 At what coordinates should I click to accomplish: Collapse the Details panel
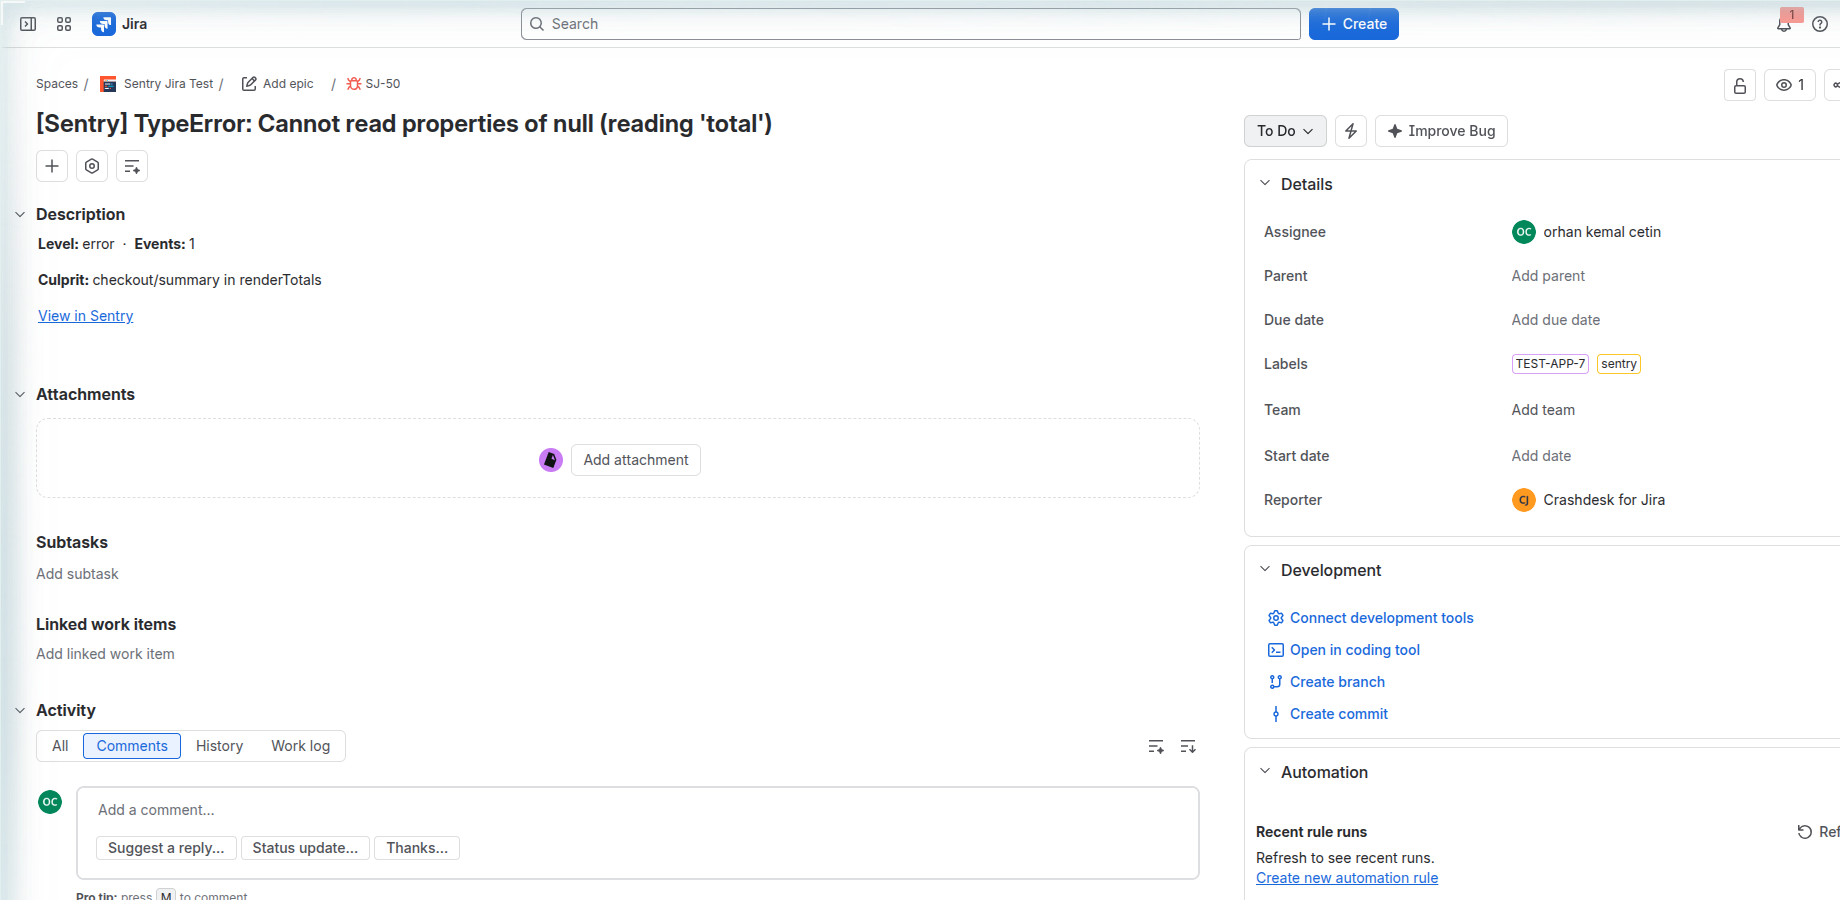(x=1265, y=184)
